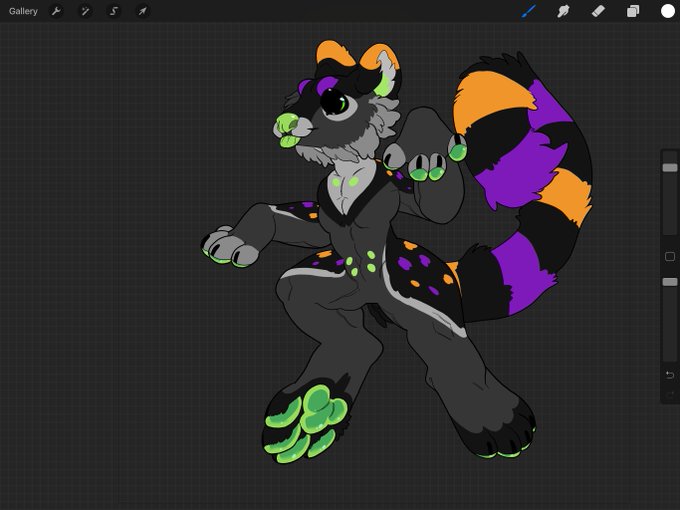Screen dimensions: 680x510
Task: Open the Actions wrench menu
Action: tap(56, 11)
